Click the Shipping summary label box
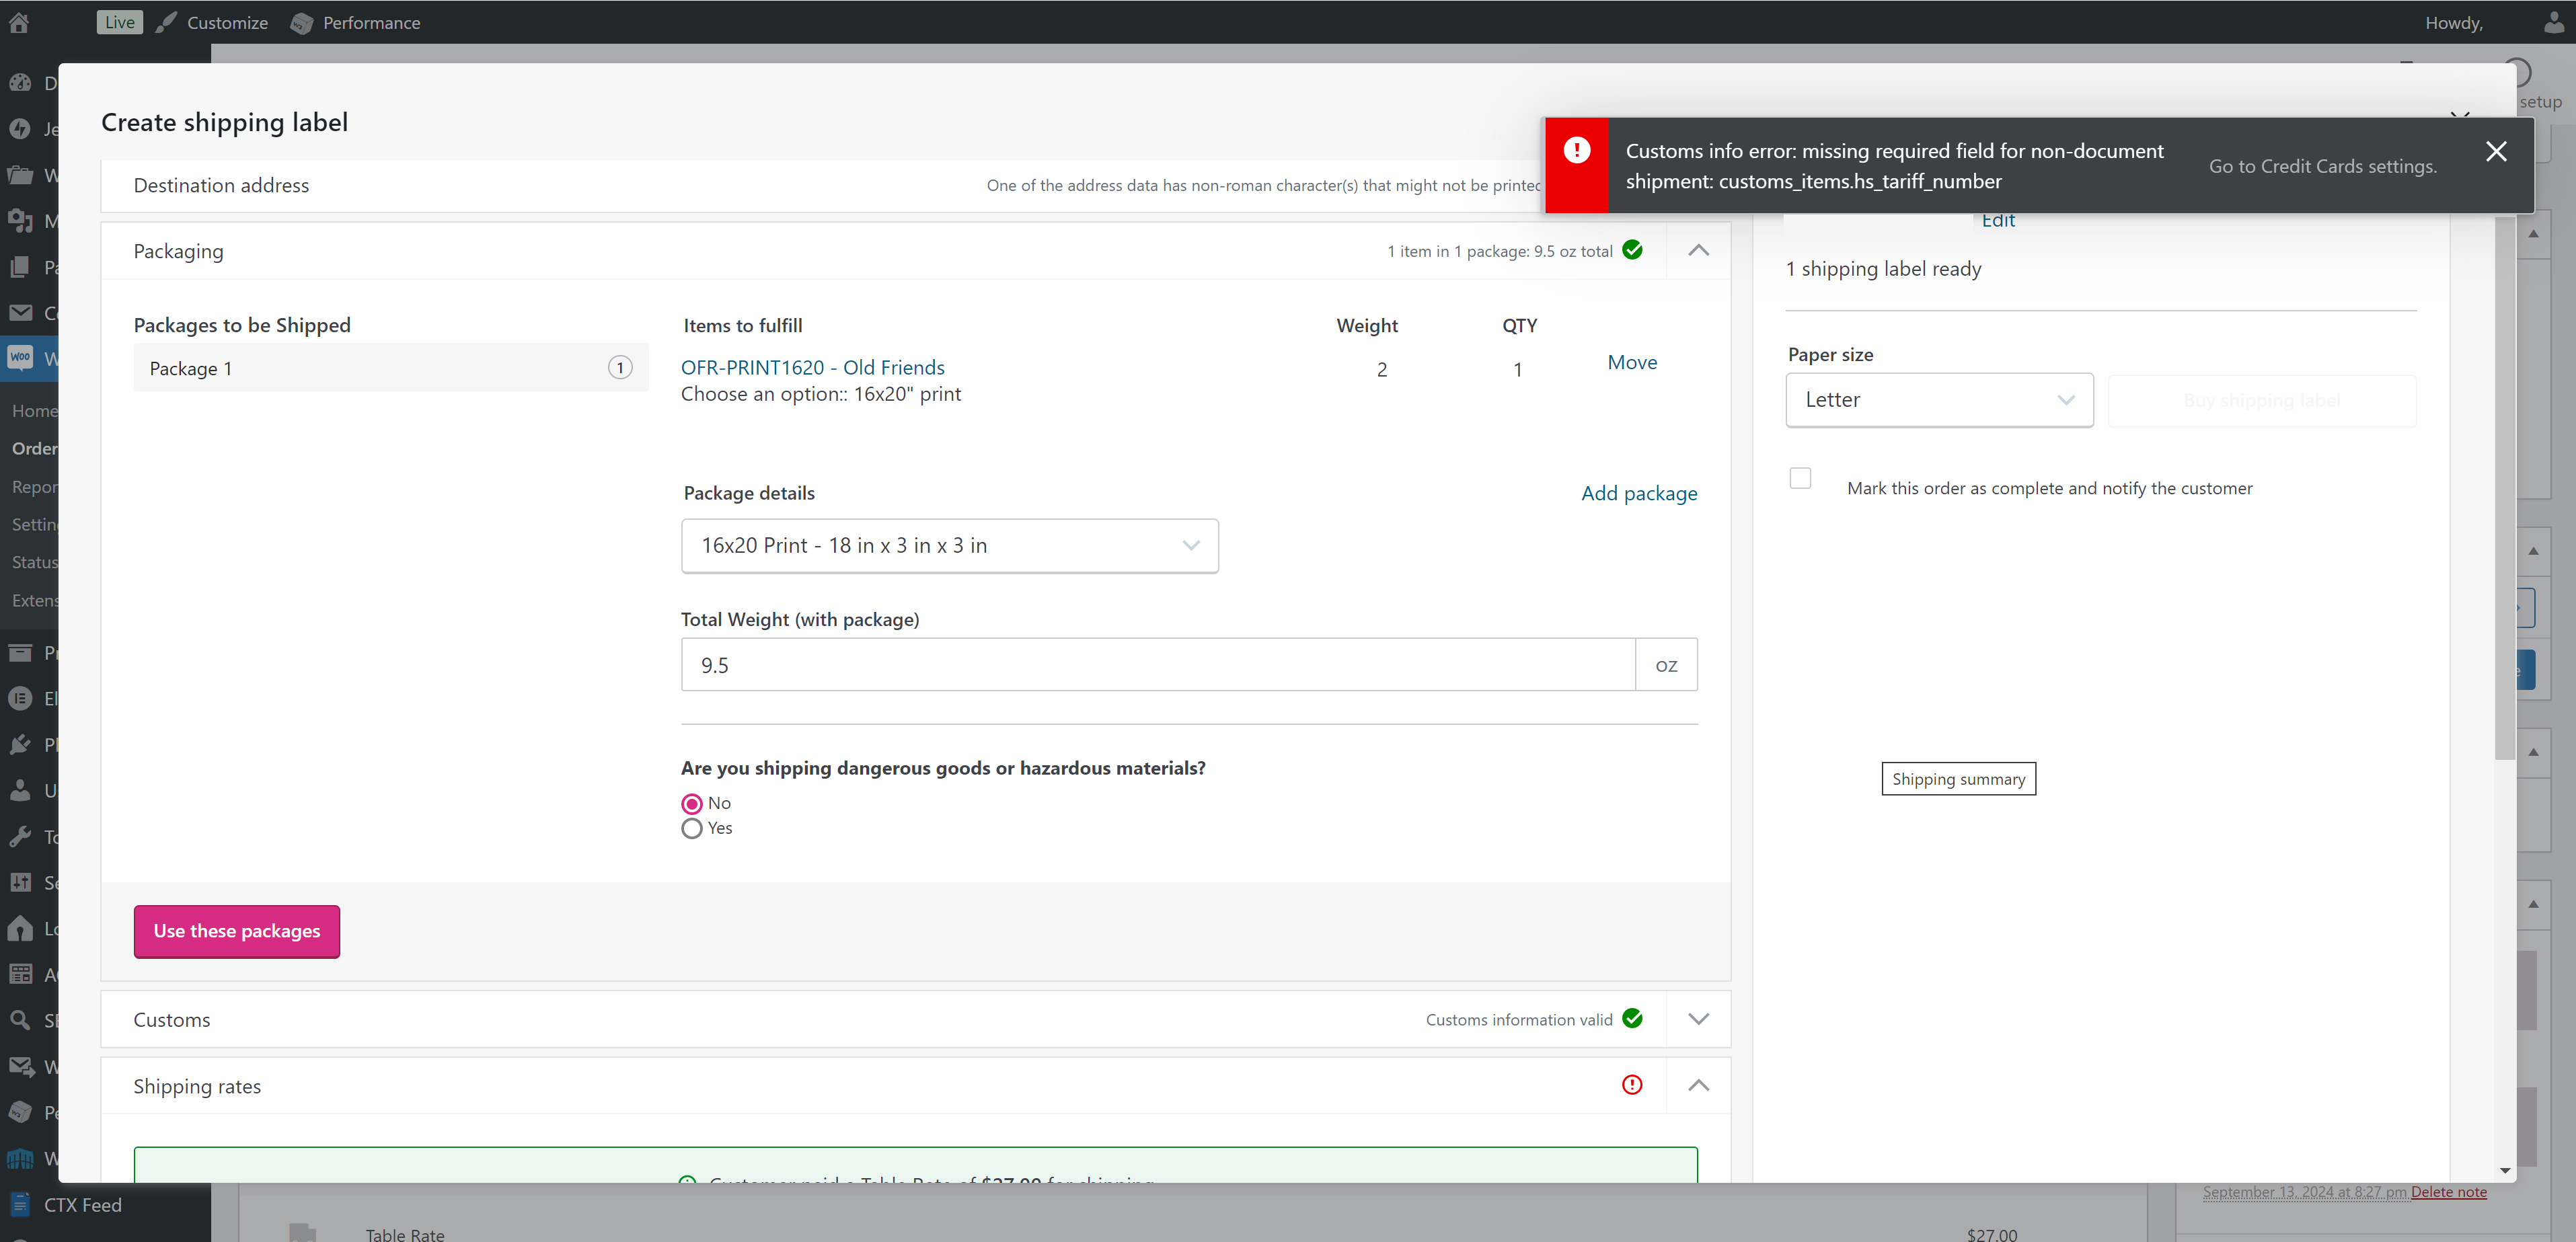 coord(1958,779)
